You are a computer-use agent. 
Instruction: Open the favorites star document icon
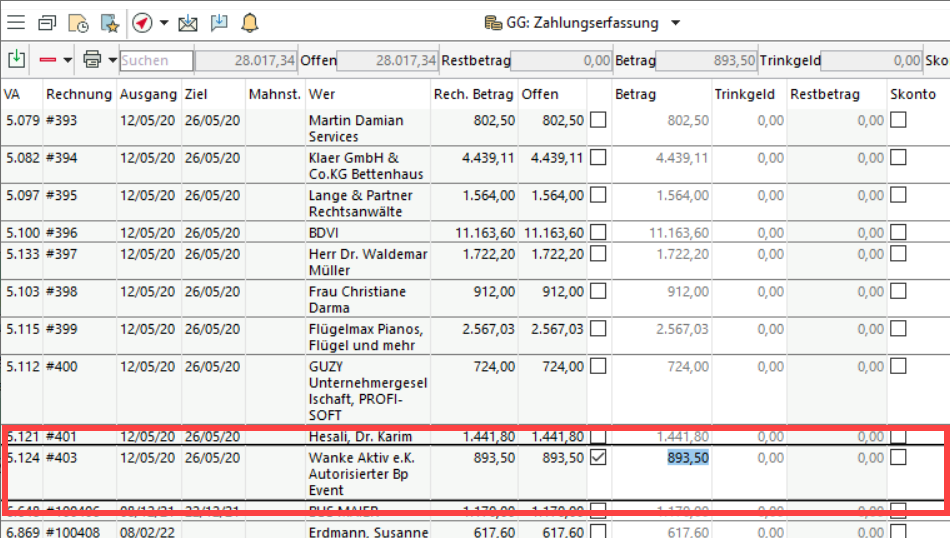point(108,22)
